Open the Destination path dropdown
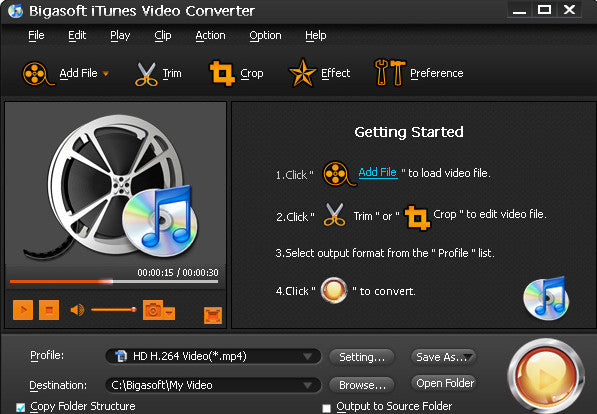This screenshot has height=414, width=597. pyautogui.click(x=307, y=385)
